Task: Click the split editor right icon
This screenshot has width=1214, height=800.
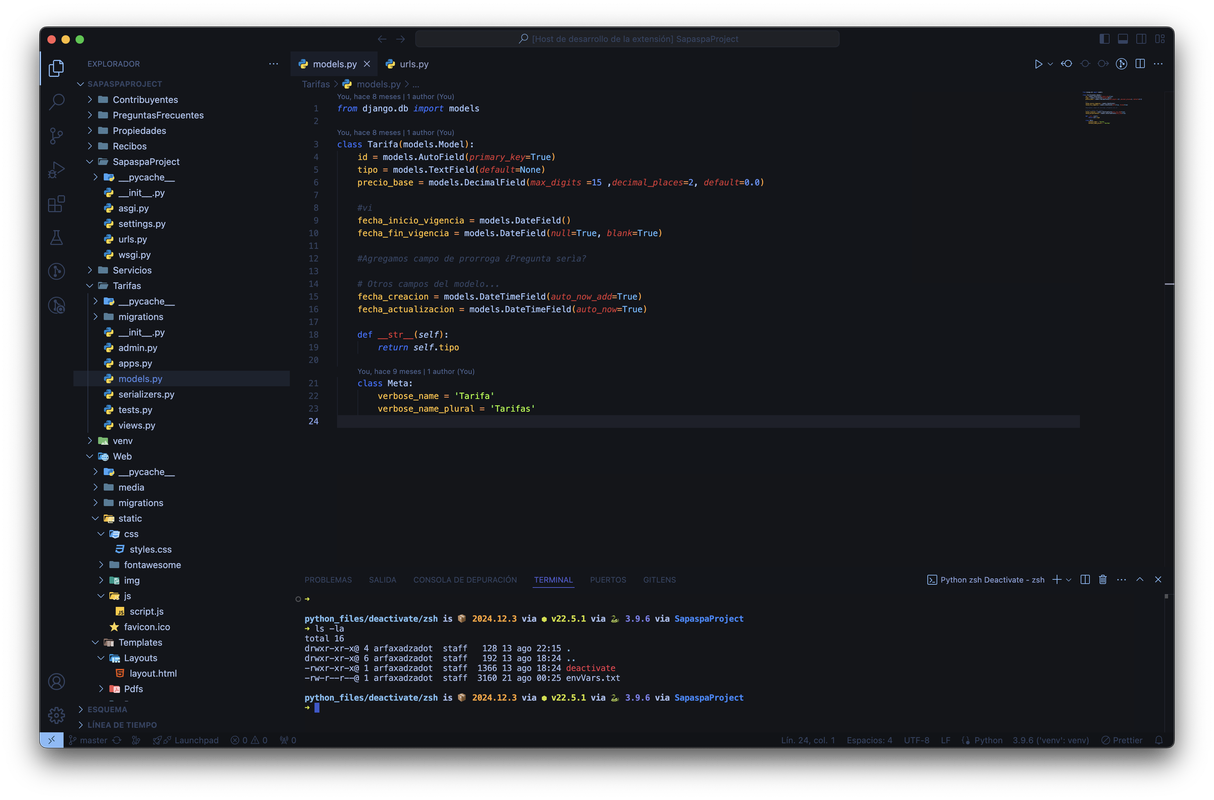Action: coord(1140,64)
